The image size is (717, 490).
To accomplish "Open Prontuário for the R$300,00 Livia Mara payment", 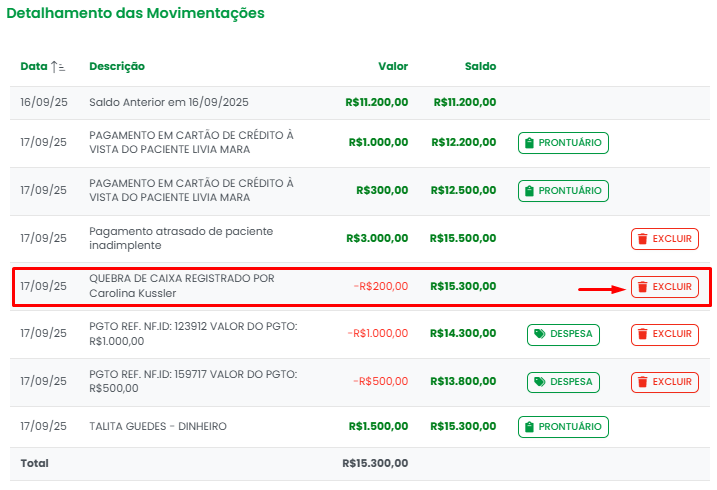I will pyautogui.click(x=563, y=191).
